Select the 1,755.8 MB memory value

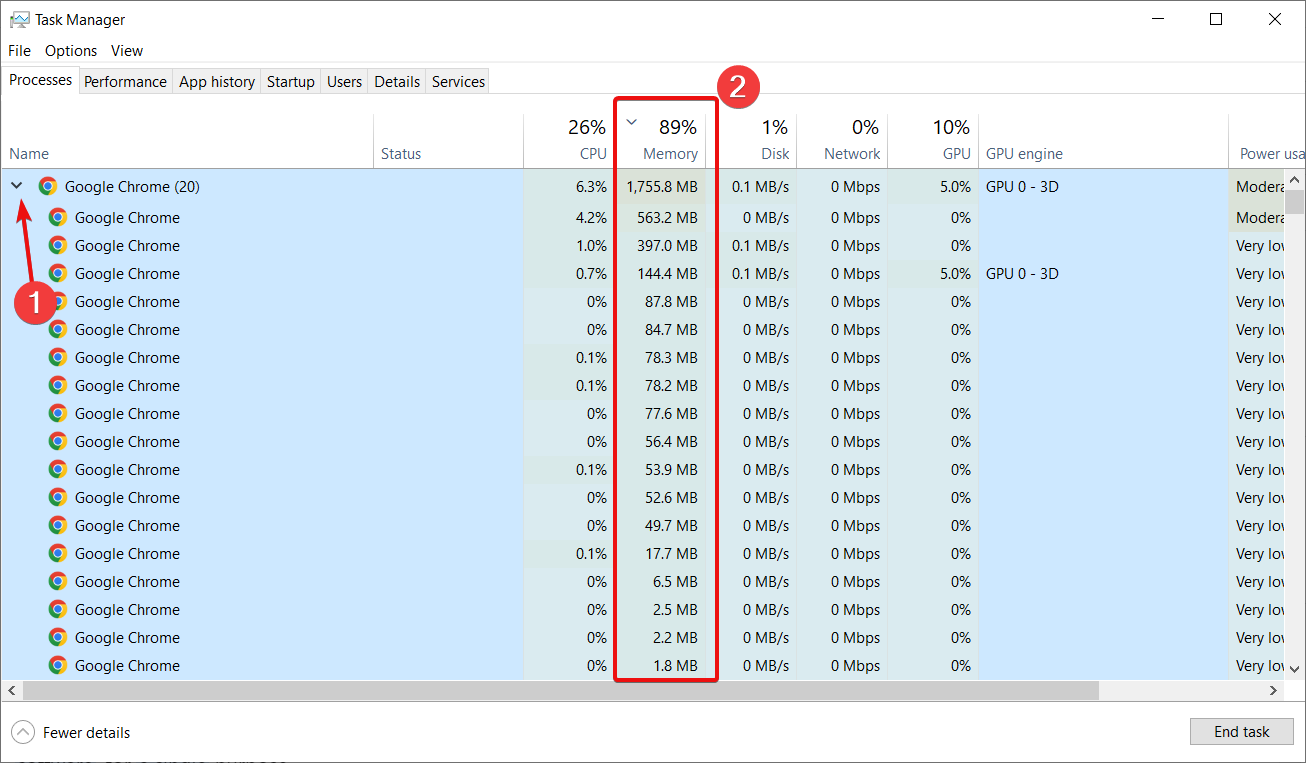pos(662,186)
